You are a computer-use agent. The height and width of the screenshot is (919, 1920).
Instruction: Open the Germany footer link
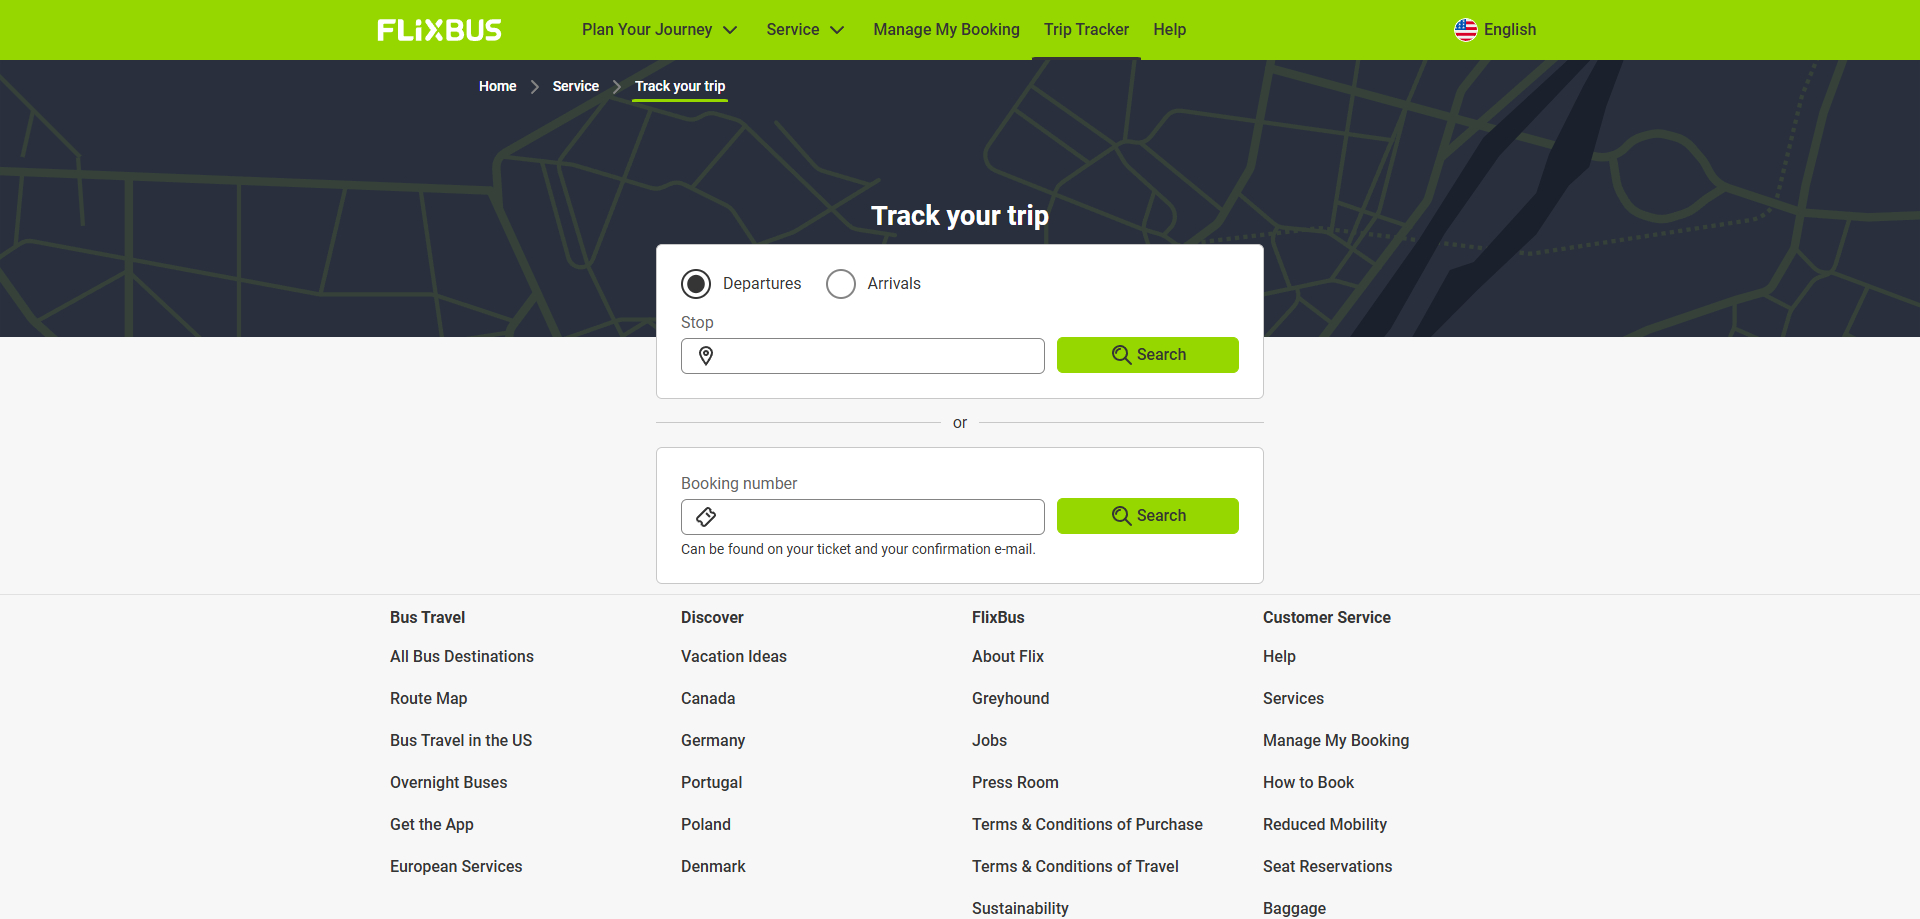pyautogui.click(x=713, y=741)
